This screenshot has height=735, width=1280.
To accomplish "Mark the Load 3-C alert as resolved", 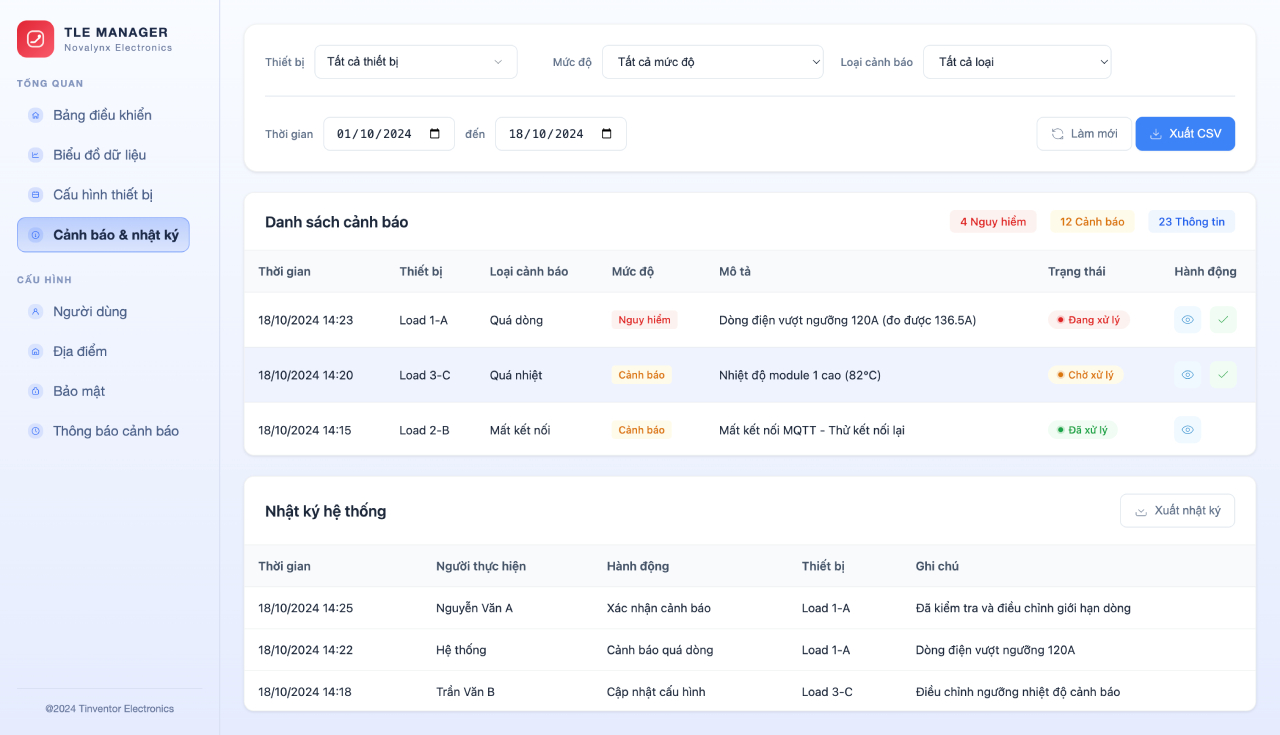I will [x=1223, y=375].
